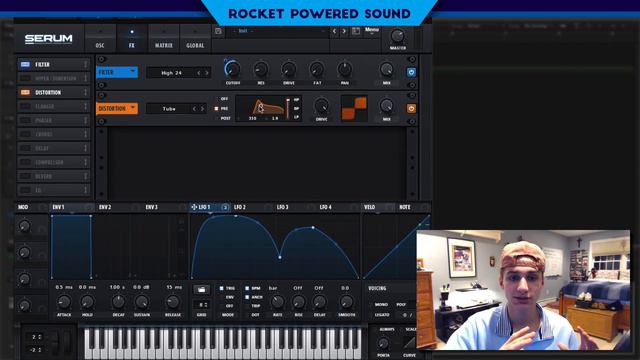The width and height of the screenshot is (640, 360).
Task: Select previous distortion type arrow beside Tube
Action: [x=194, y=109]
